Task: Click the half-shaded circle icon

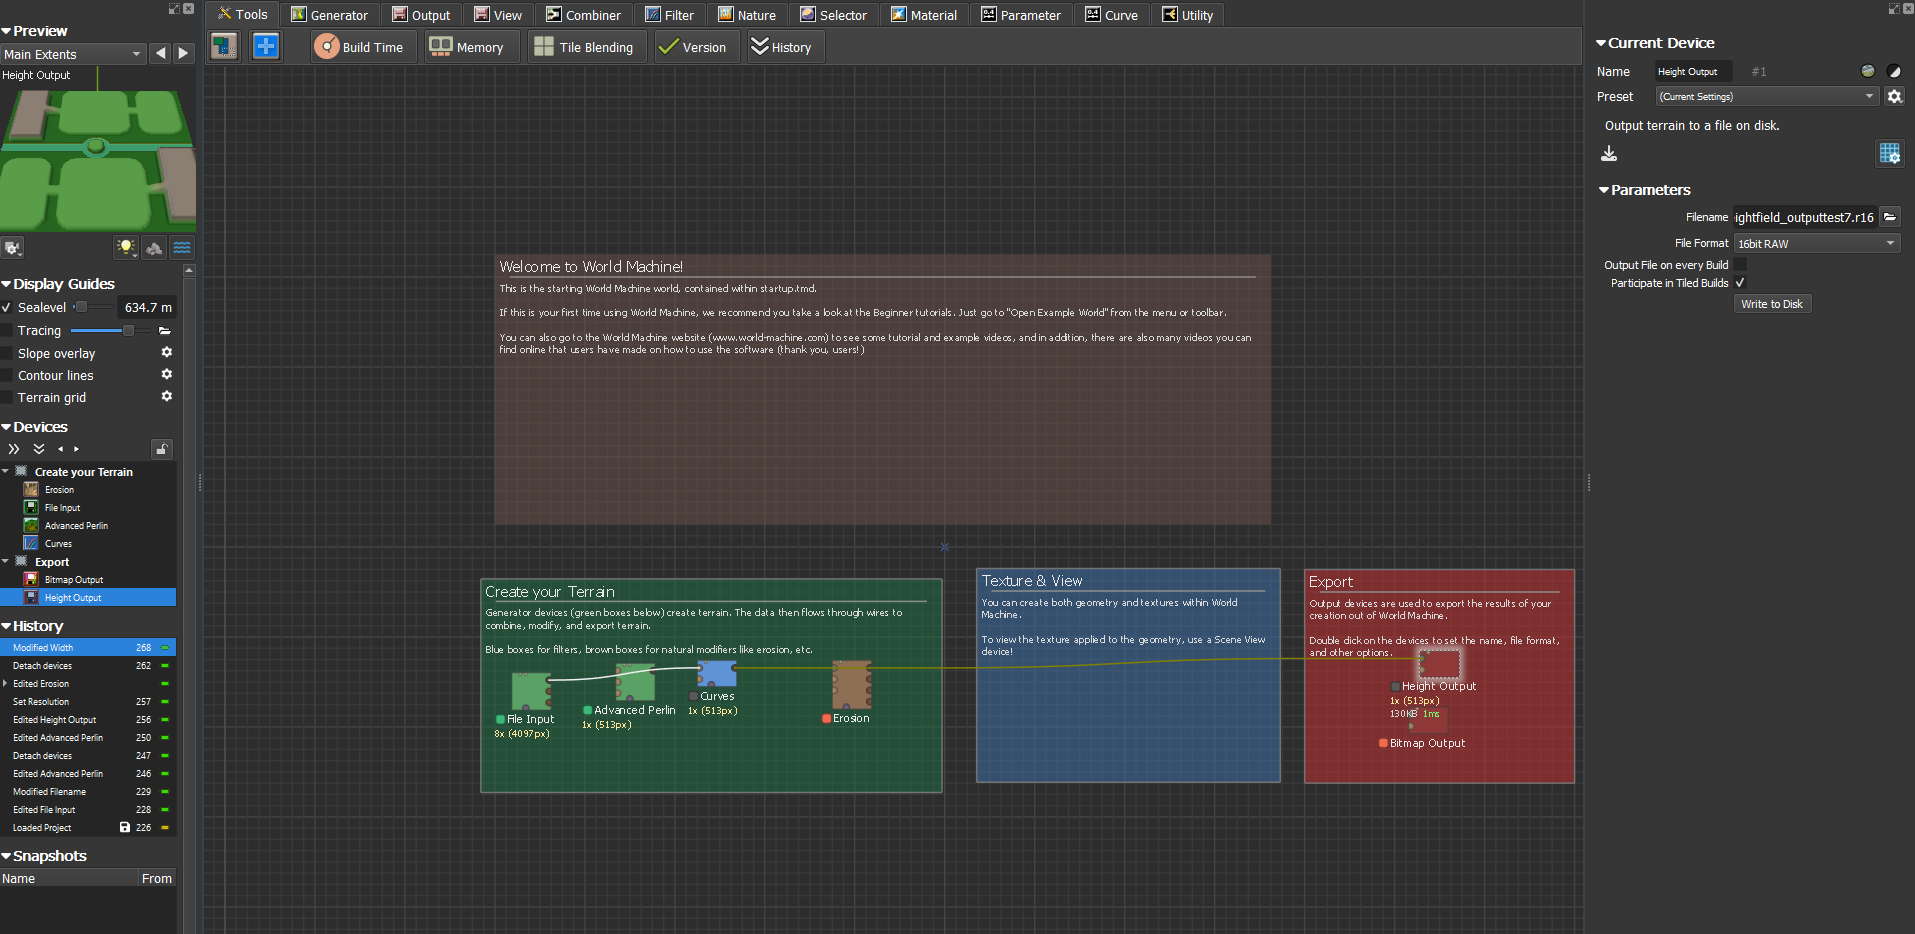Action: tap(1894, 71)
